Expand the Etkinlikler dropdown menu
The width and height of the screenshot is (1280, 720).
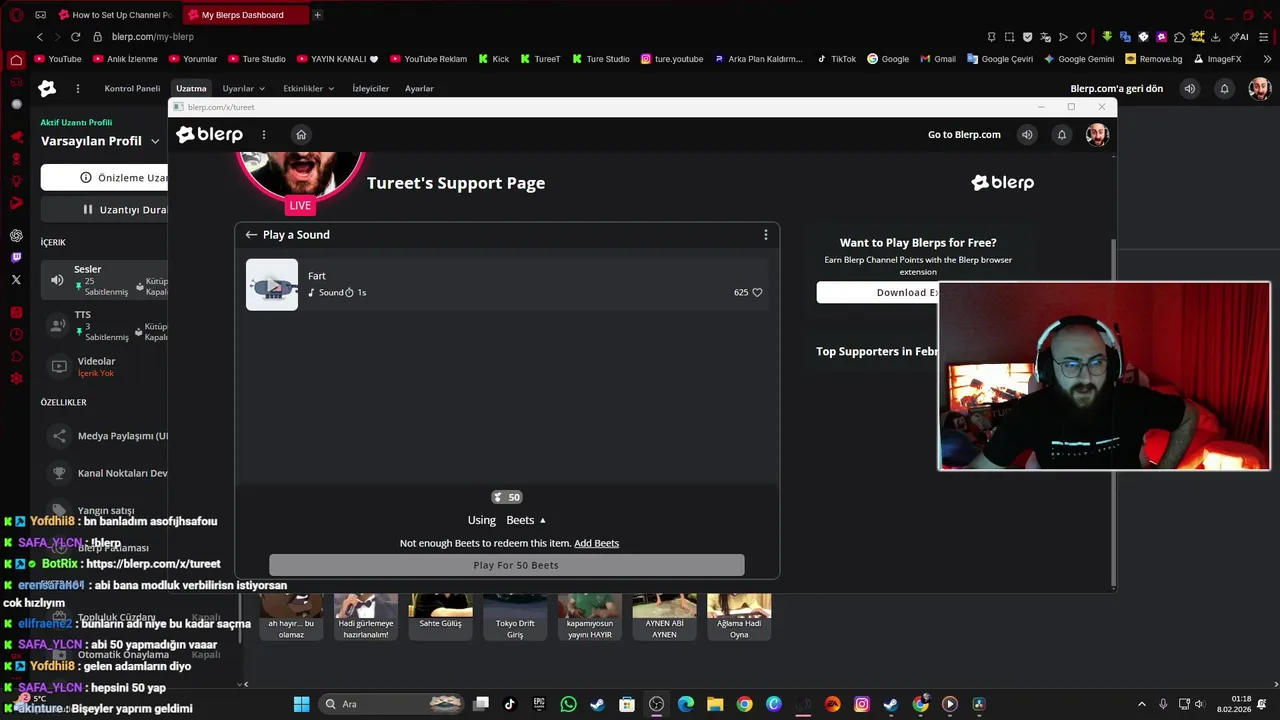(309, 88)
